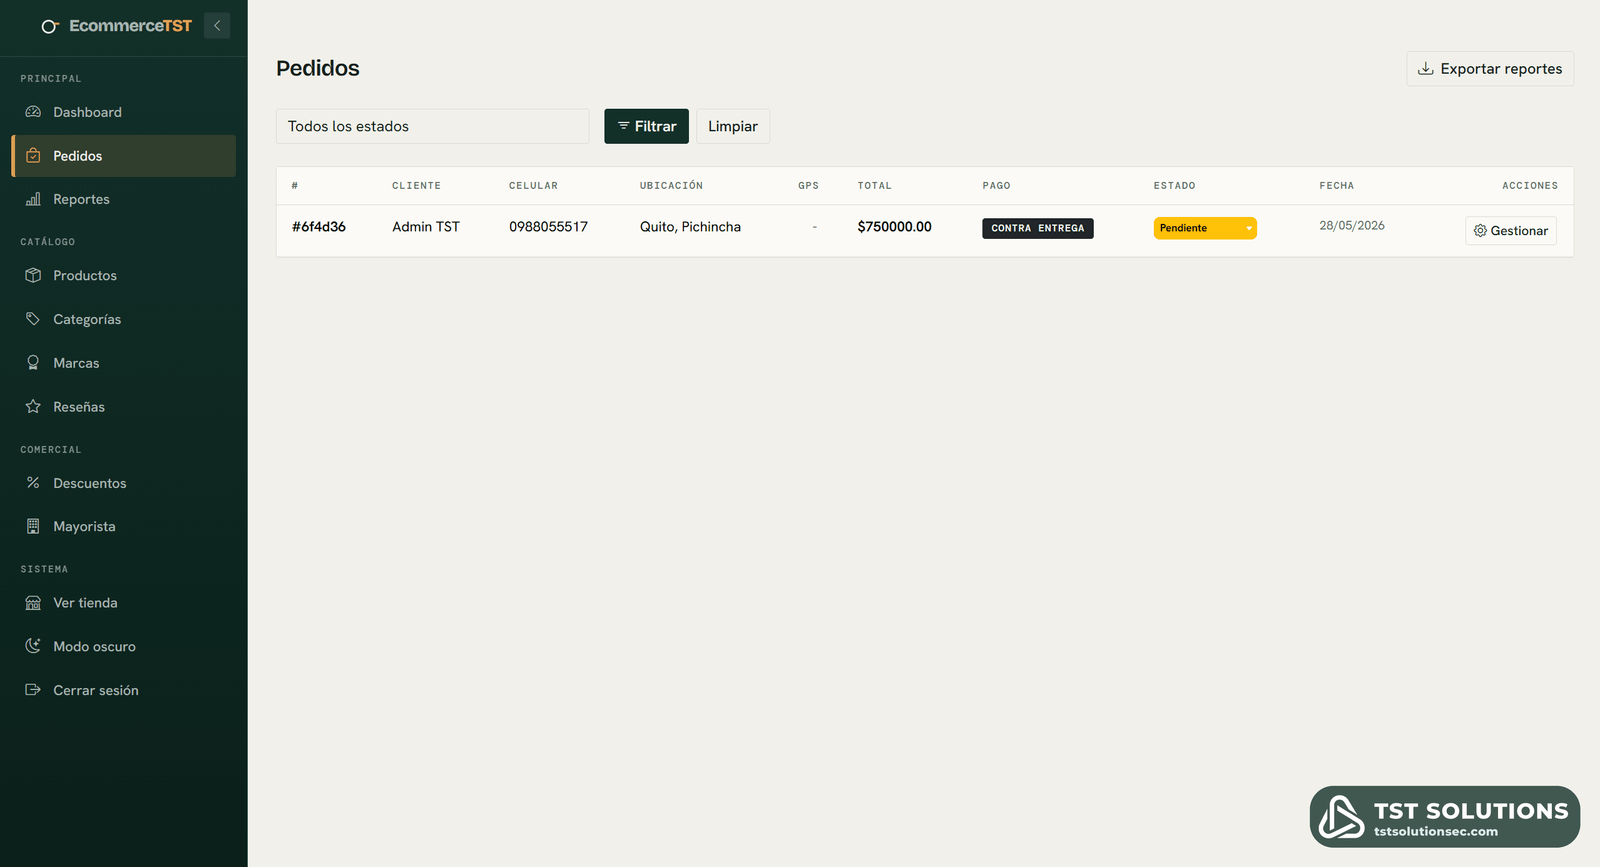Click date 28/05/2026
The height and width of the screenshot is (867, 1600).
[x=1352, y=226]
